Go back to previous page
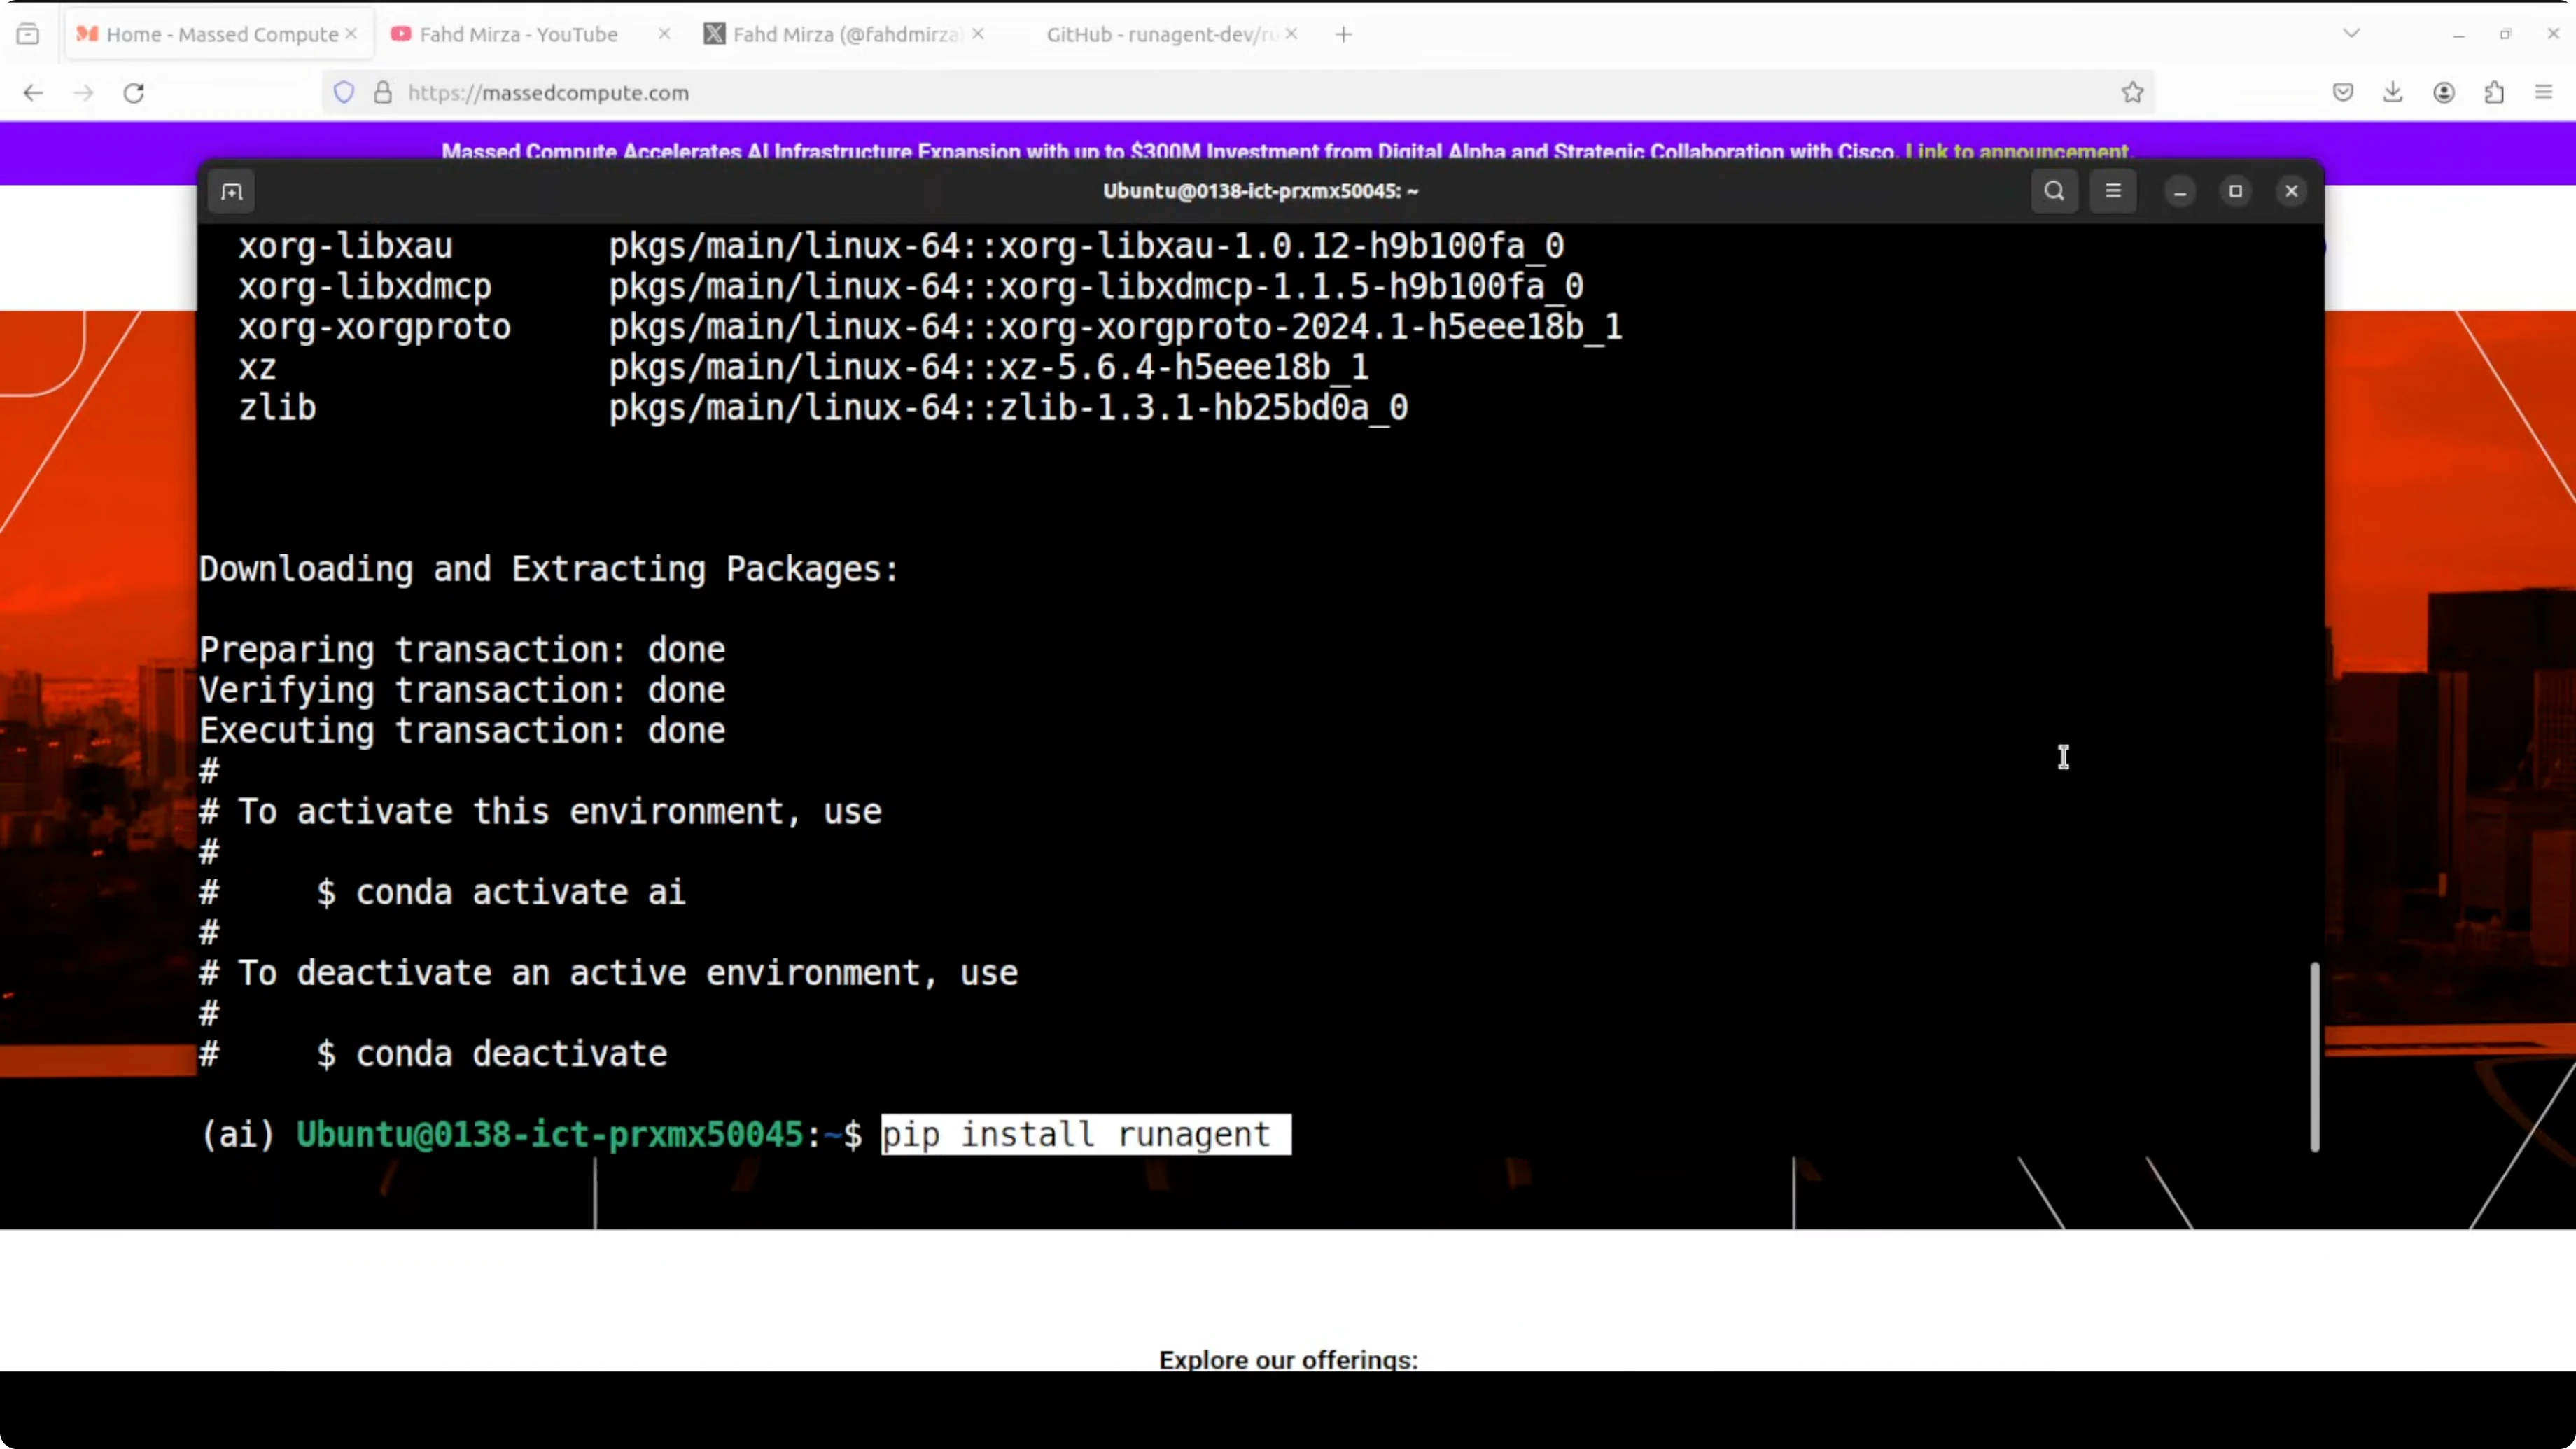Screen dimensions: 2576x1449 click(33, 93)
